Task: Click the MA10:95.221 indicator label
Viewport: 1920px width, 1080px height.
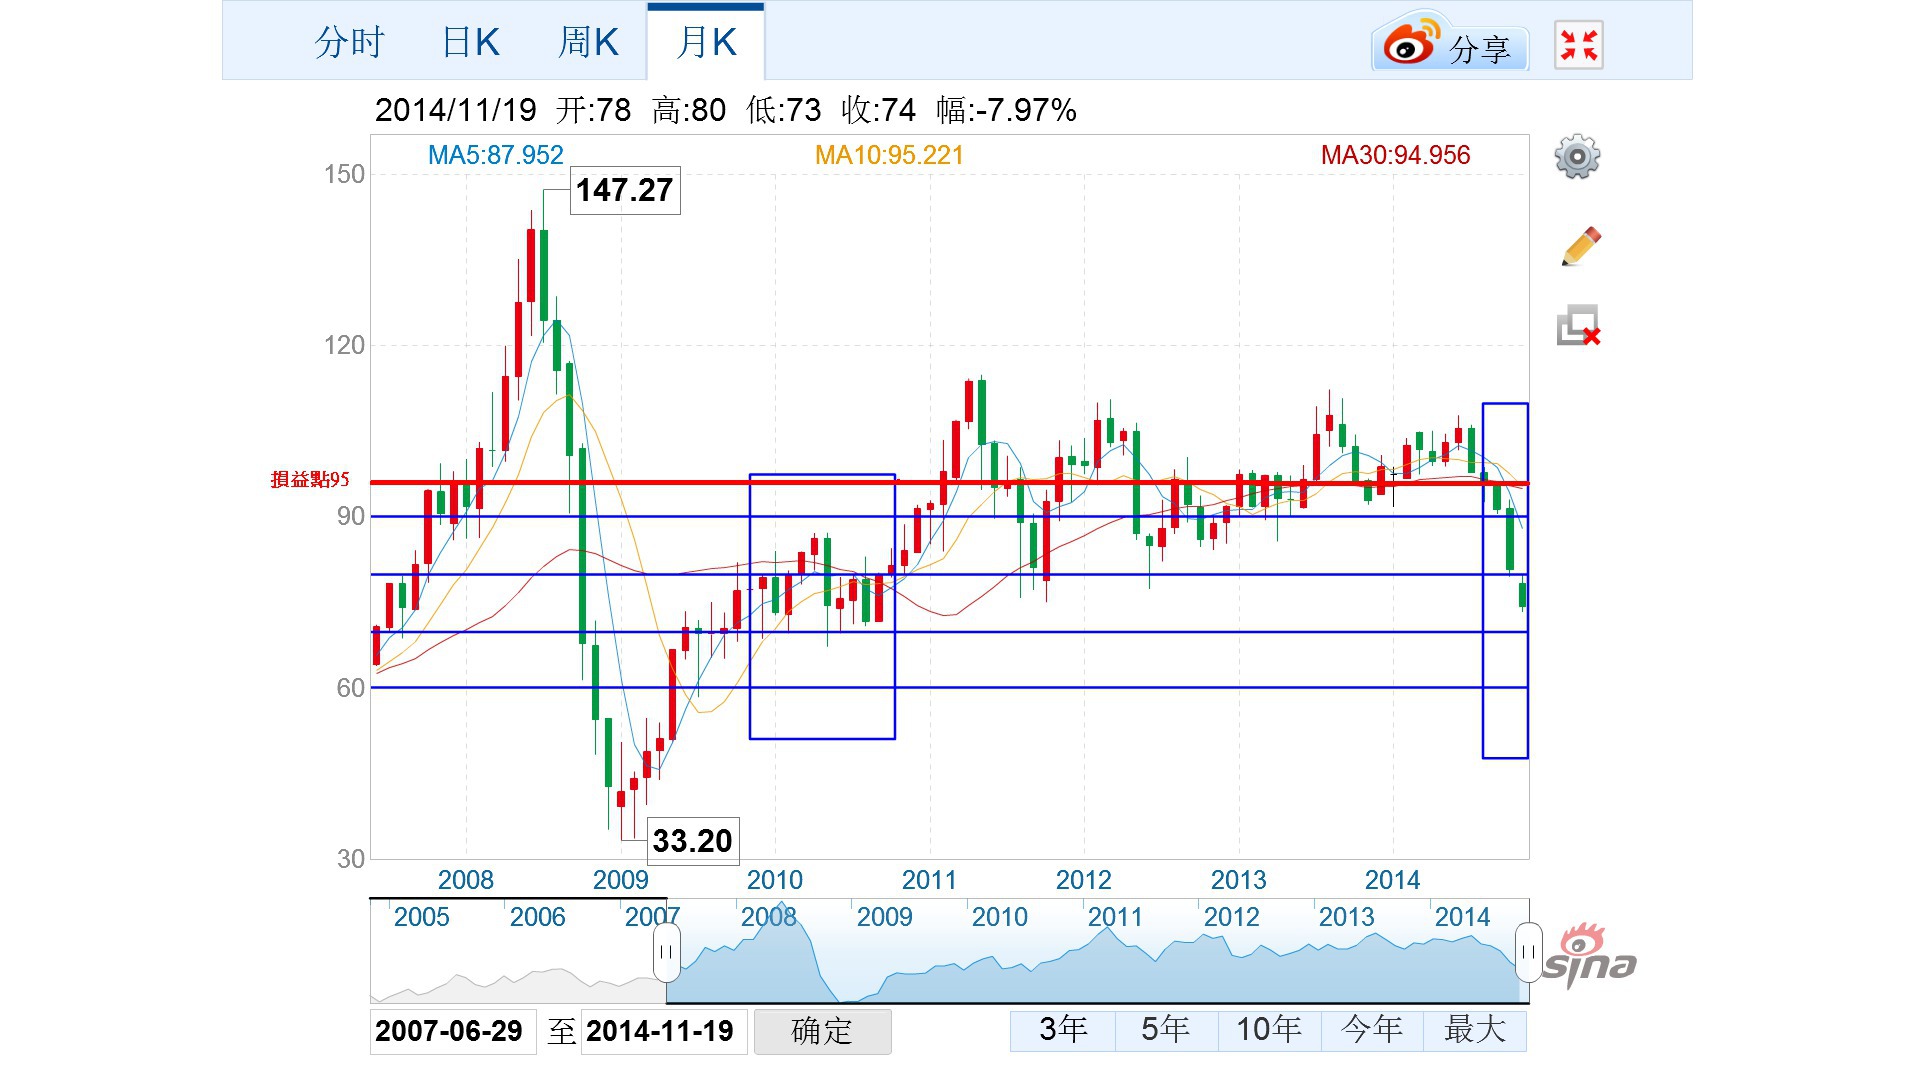Action: click(x=889, y=155)
